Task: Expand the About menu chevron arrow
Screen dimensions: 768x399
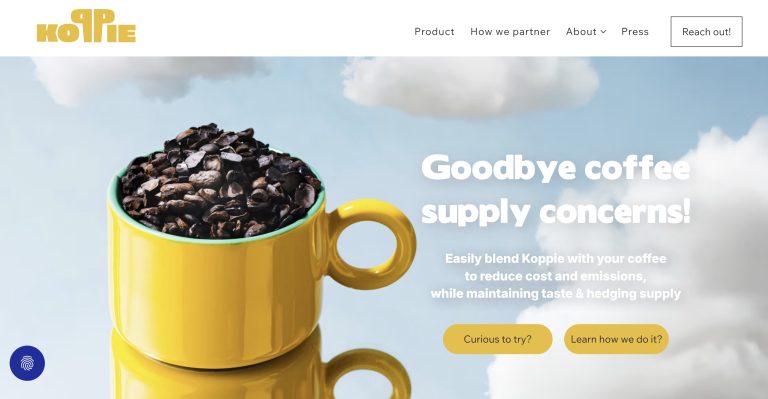Action: coord(603,32)
